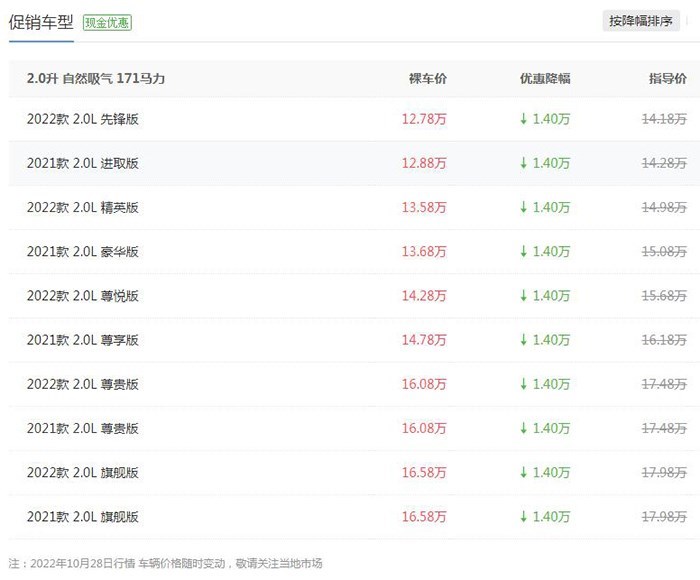Image resolution: width=700 pixels, height=580 pixels.
Task: Click the 裸车价 column header
Action: tap(428, 79)
